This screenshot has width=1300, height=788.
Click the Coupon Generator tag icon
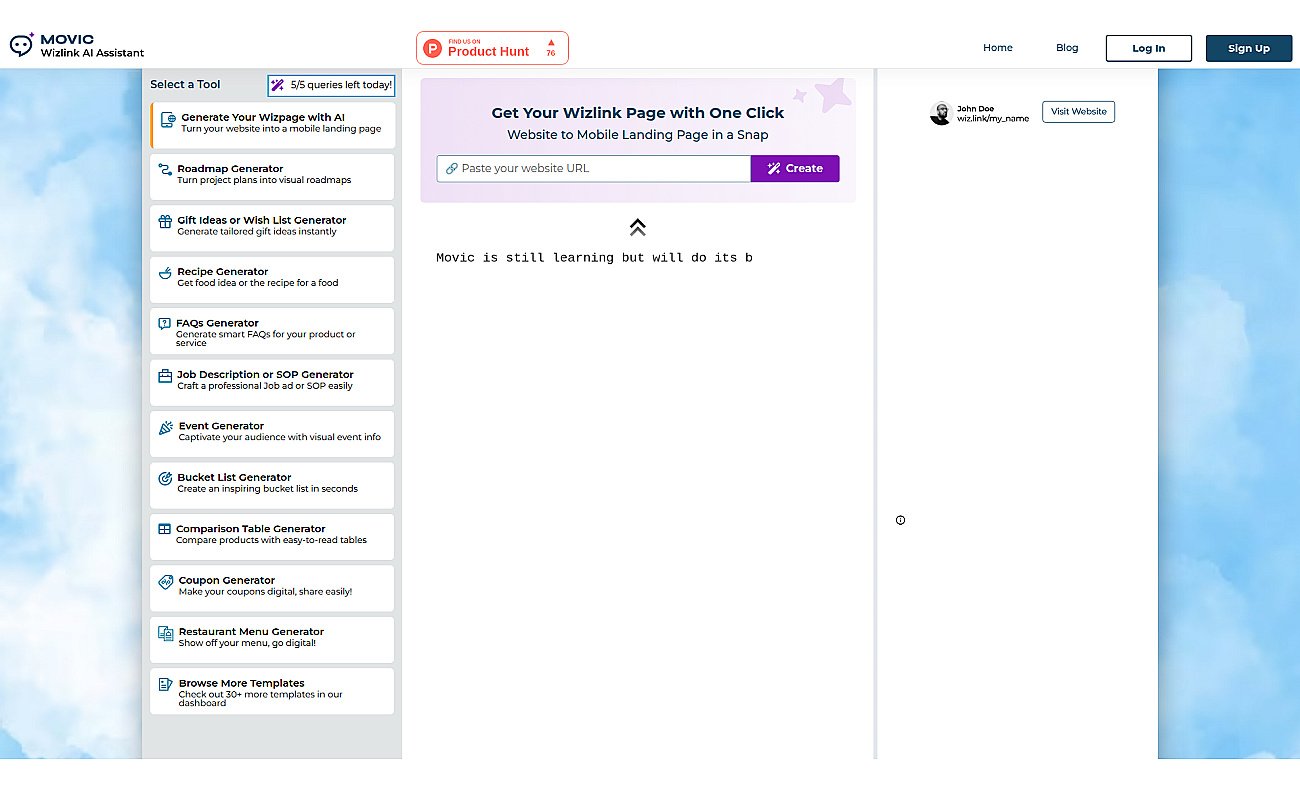166,582
